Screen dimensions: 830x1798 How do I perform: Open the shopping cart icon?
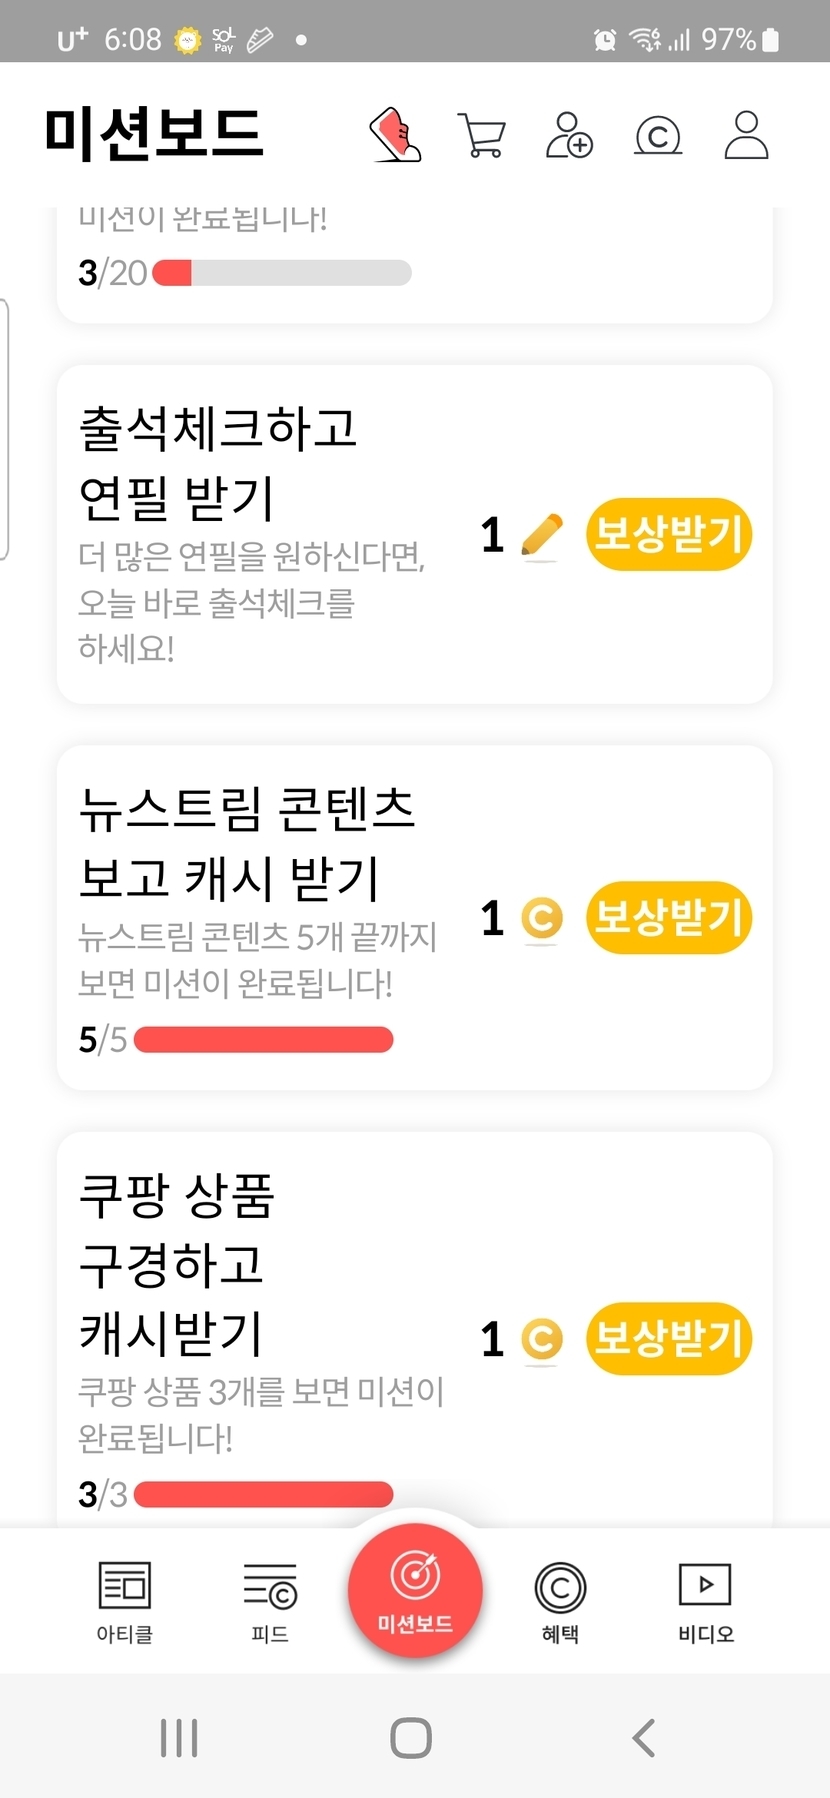pos(482,135)
